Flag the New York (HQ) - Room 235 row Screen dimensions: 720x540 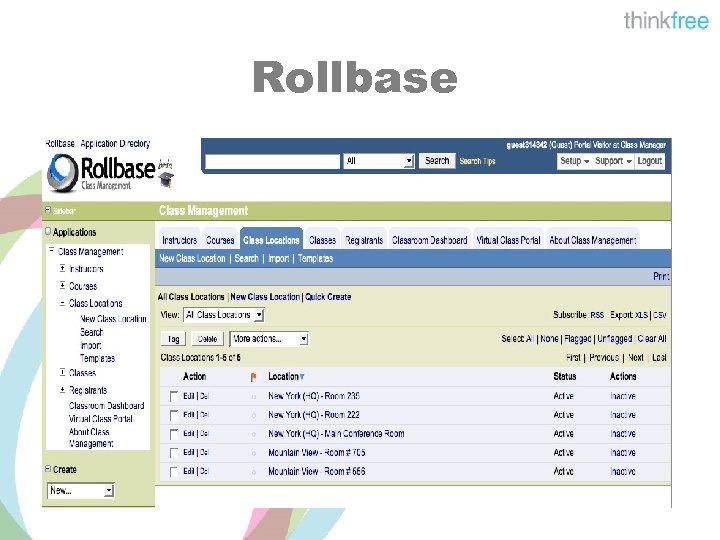[253, 396]
